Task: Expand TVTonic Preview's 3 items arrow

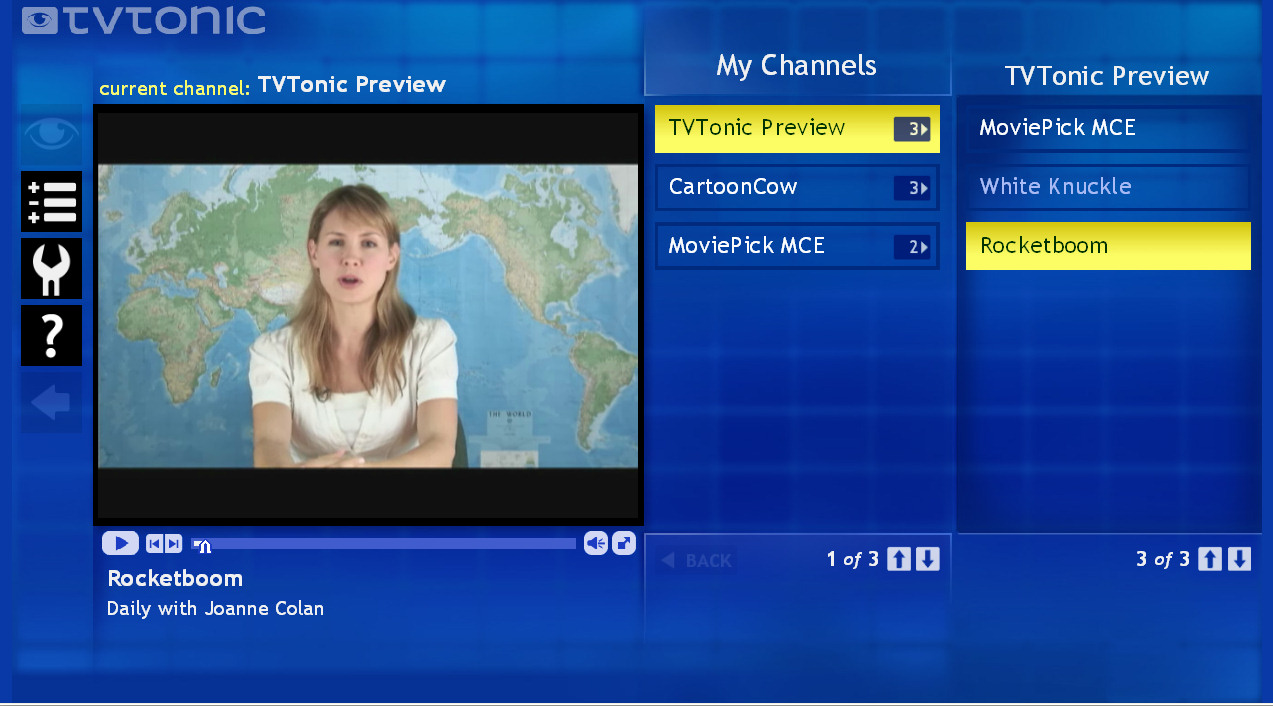Action: (912, 129)
